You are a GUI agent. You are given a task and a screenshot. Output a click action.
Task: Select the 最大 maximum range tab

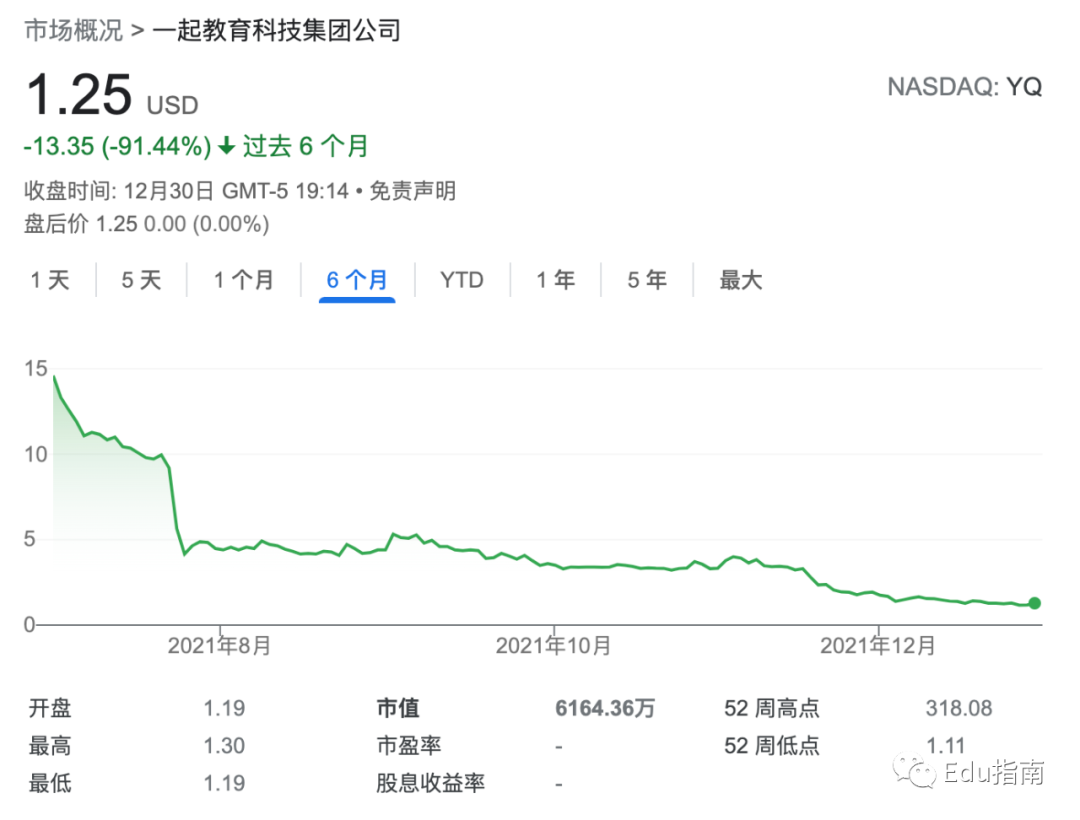(x=741, y=280)
